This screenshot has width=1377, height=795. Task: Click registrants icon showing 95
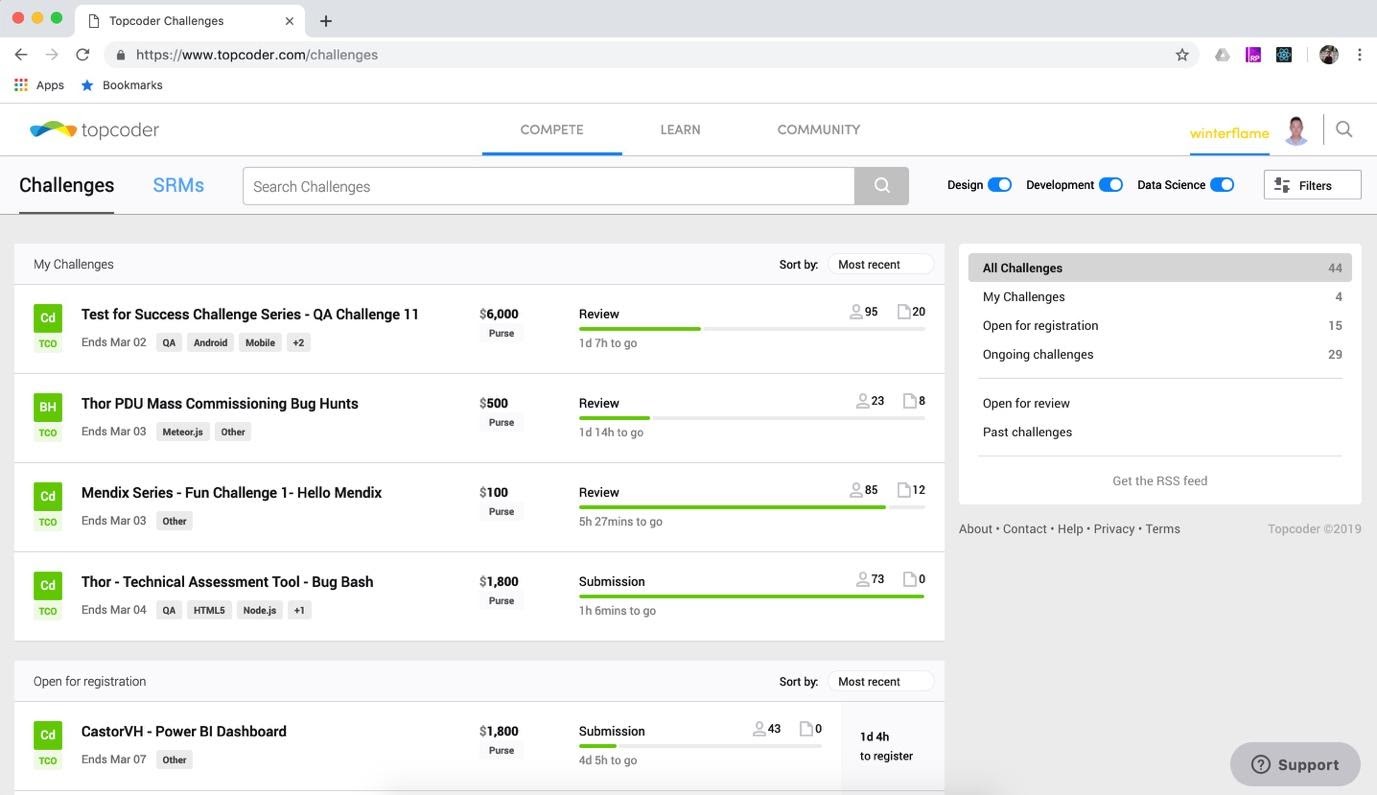[856, 312]
